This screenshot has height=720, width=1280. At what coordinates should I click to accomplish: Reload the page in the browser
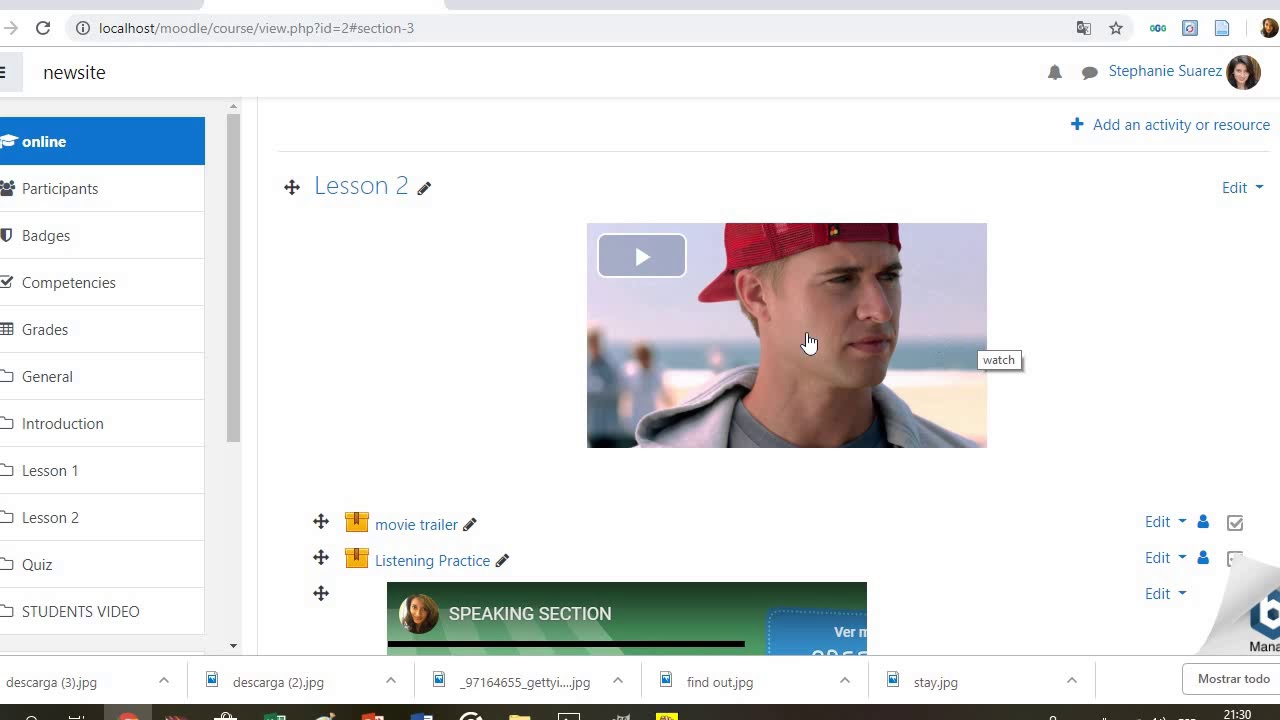[43, 28]
